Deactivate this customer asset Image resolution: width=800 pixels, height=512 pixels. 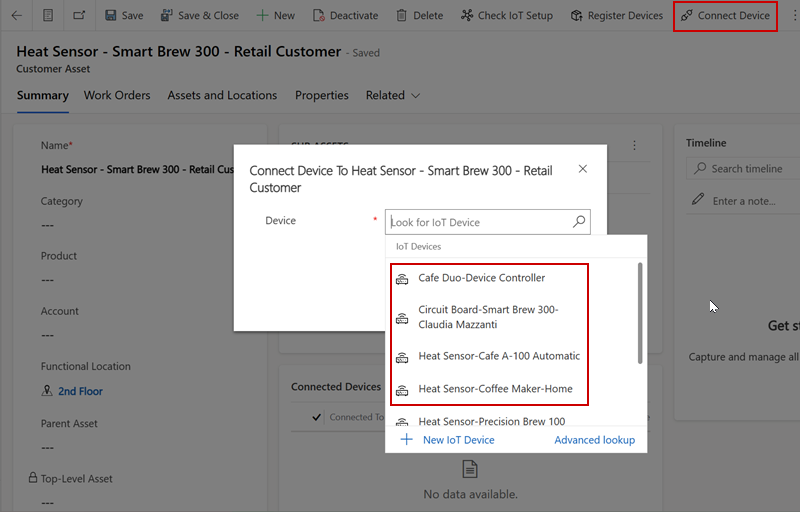[345, 15]
